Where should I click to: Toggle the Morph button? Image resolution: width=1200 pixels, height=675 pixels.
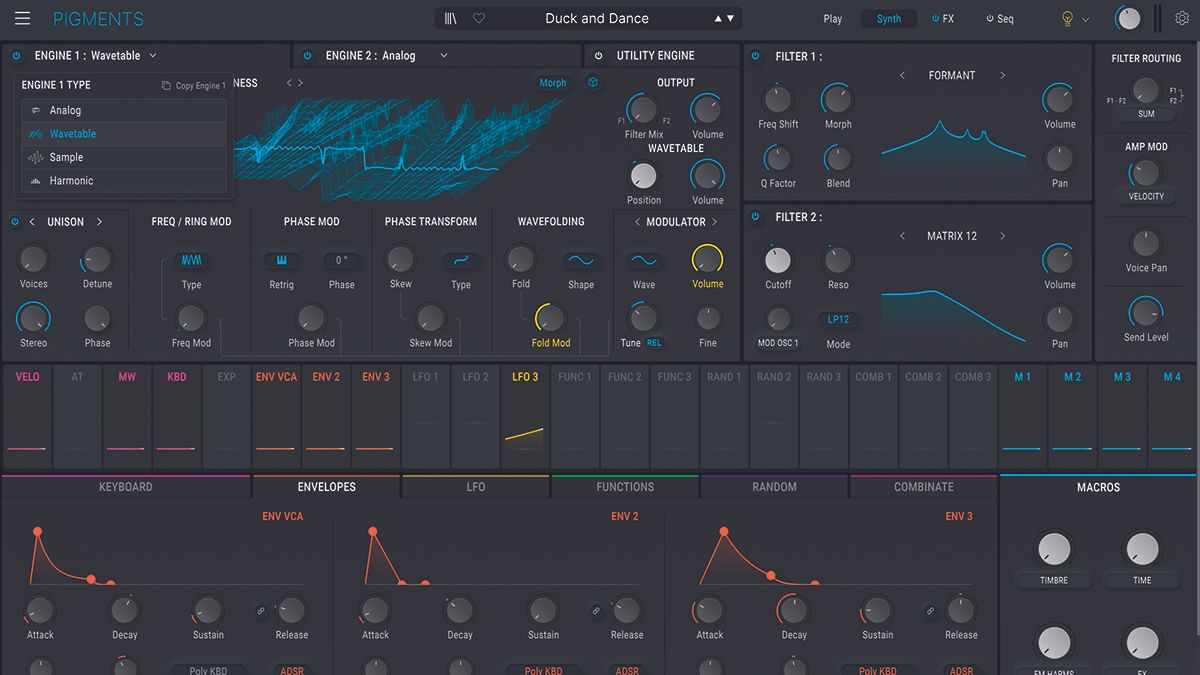(552, 83)
